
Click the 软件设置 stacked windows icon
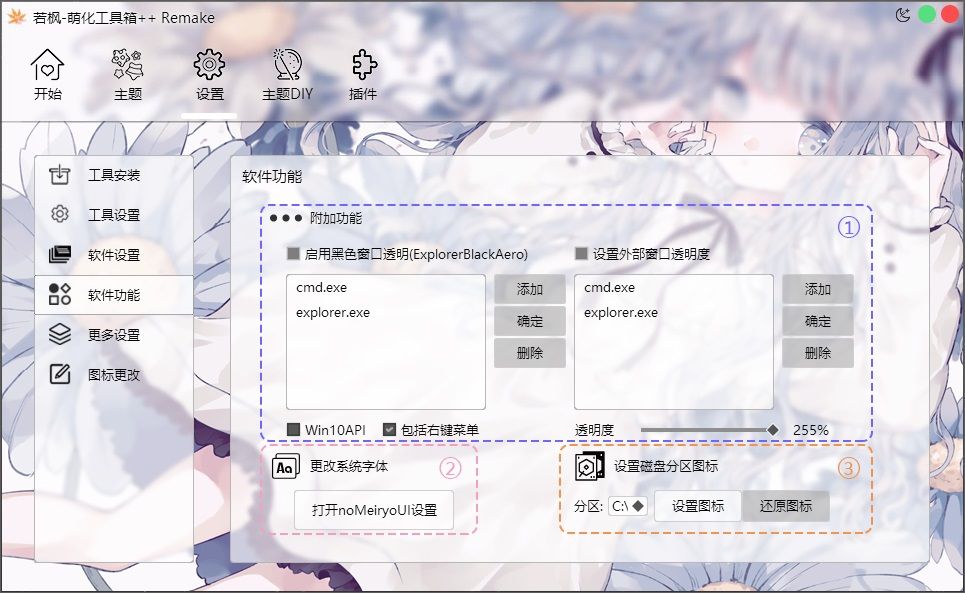click(x=60, y=254)
